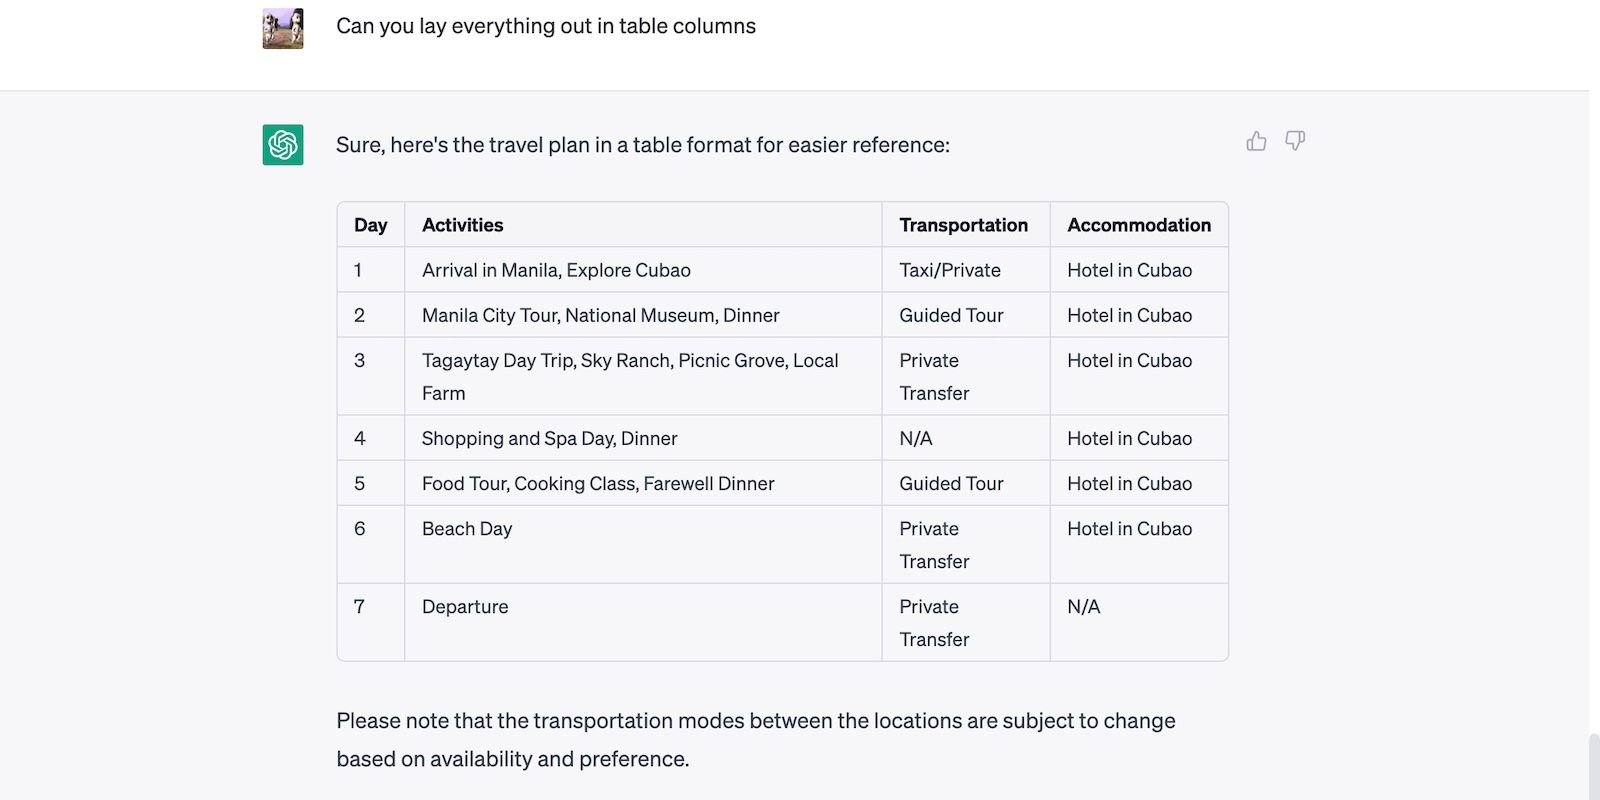Click the Food Tour, Cooking Class cell
This screenshot has height=800, width=1600.
(597, 483)
